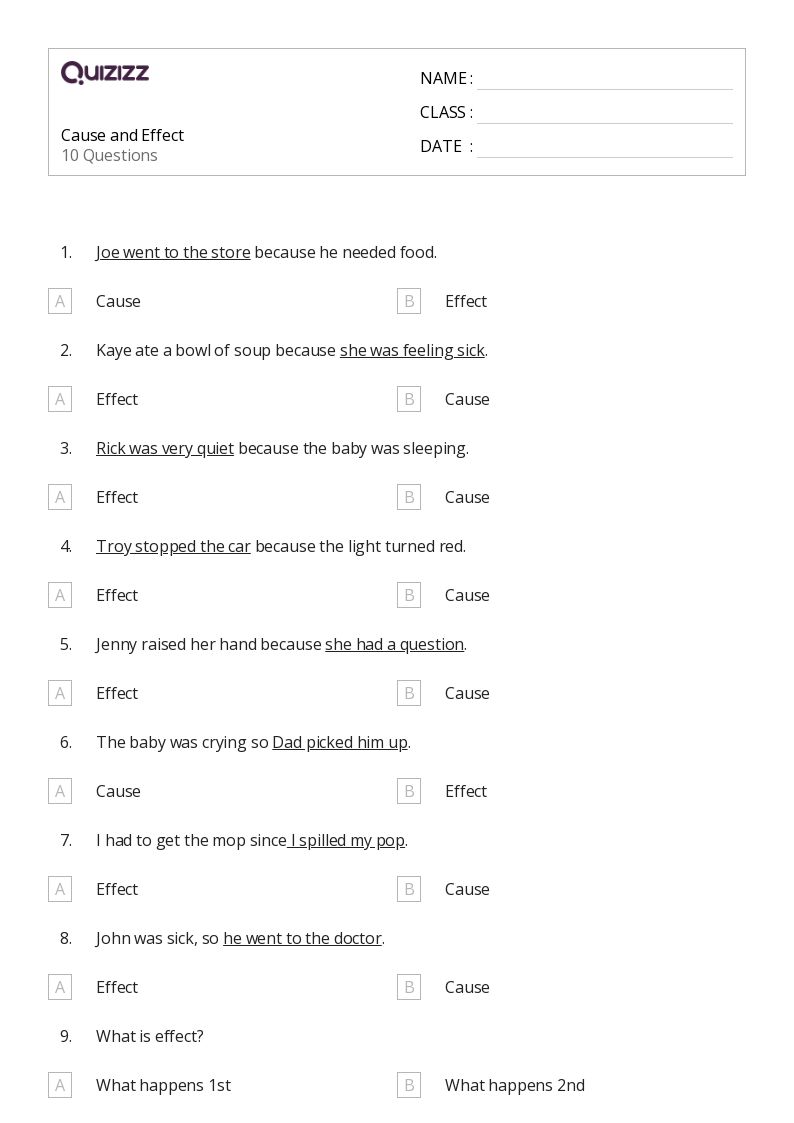This screenshot has height=1123, width=794.
Task: Select option A Cause for question 1
Action: click(60, 301)
